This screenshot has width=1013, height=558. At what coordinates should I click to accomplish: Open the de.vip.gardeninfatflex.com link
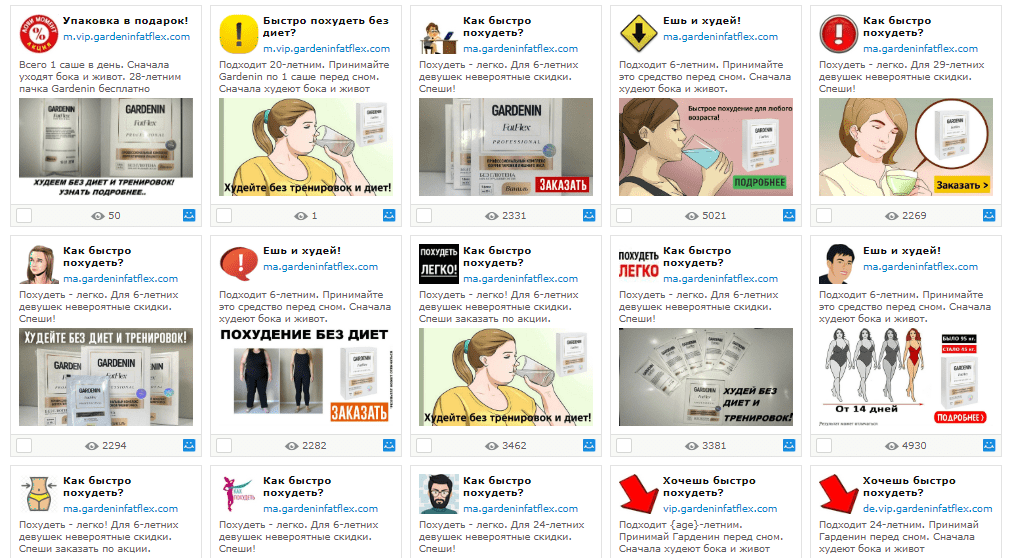pos(927,509)
